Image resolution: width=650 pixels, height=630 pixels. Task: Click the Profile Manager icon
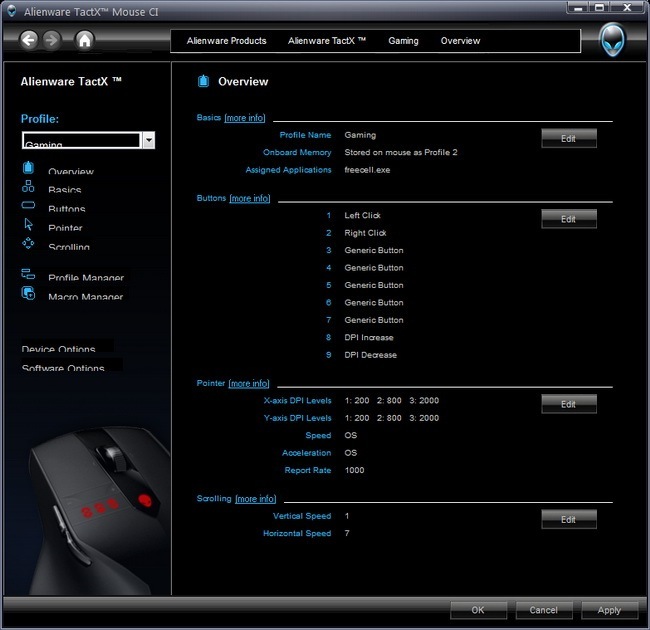[28, 275]
